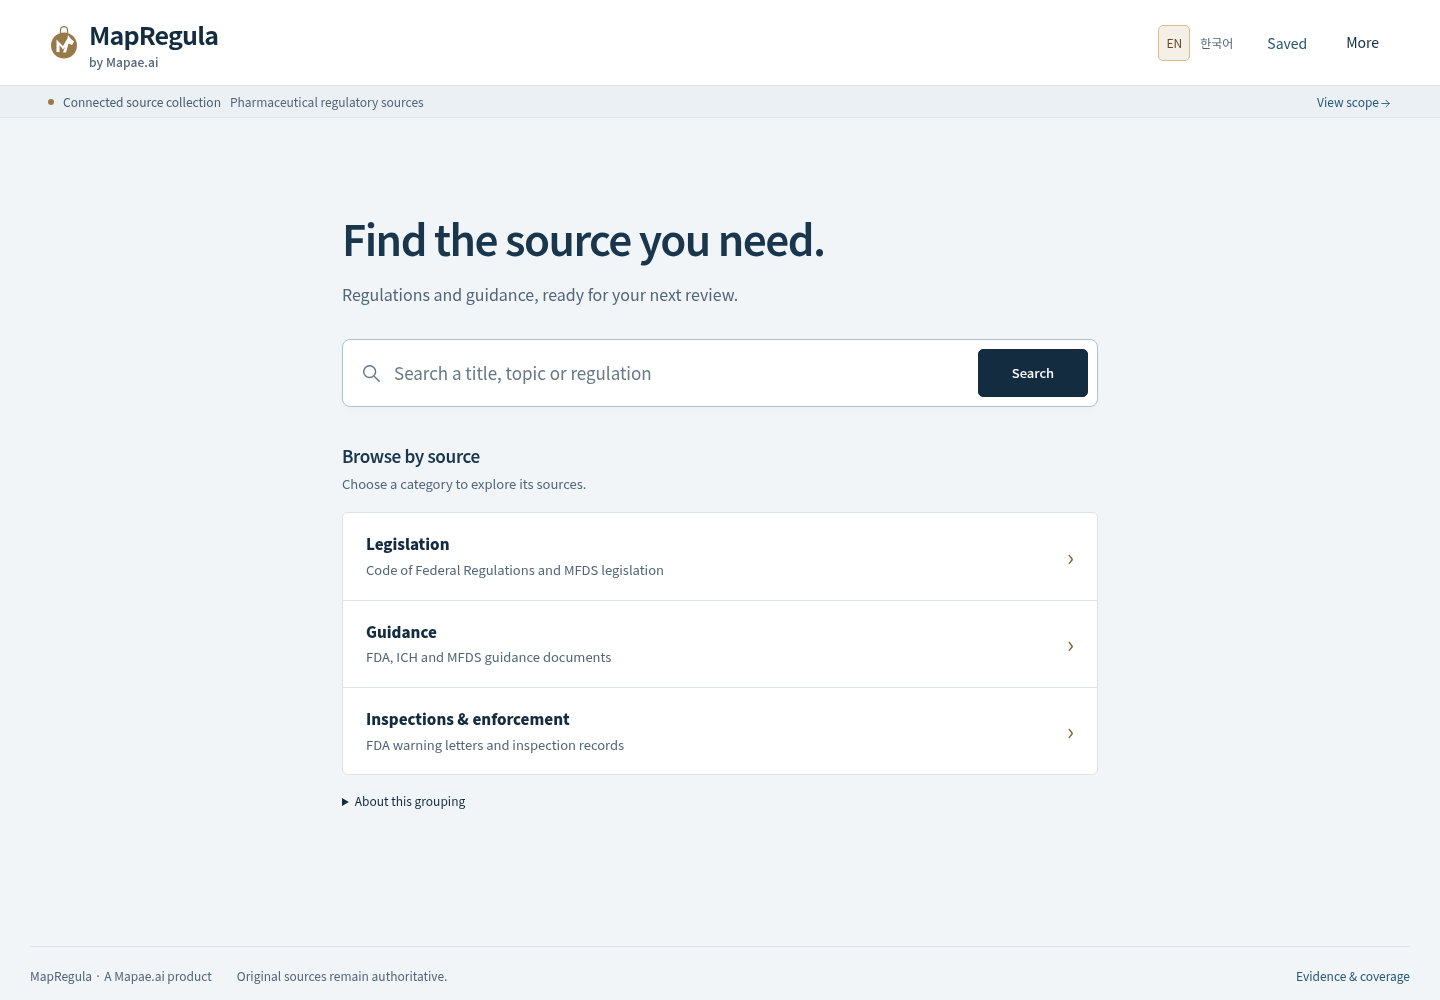Image resolution: width=1440 pixels, height=1000 pixels.
Task: Open the Guidance category
Action: [720, 644]
